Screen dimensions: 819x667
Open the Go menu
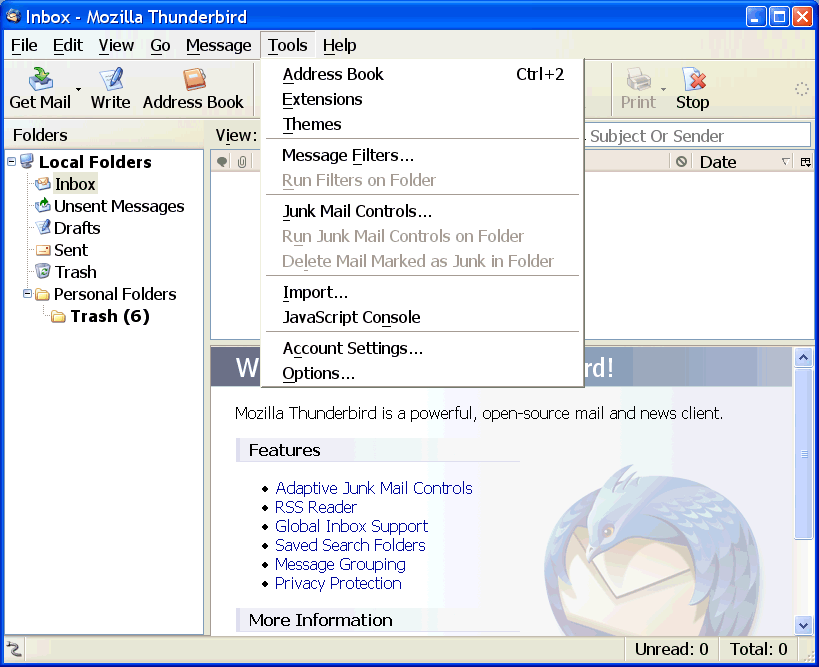160,45
